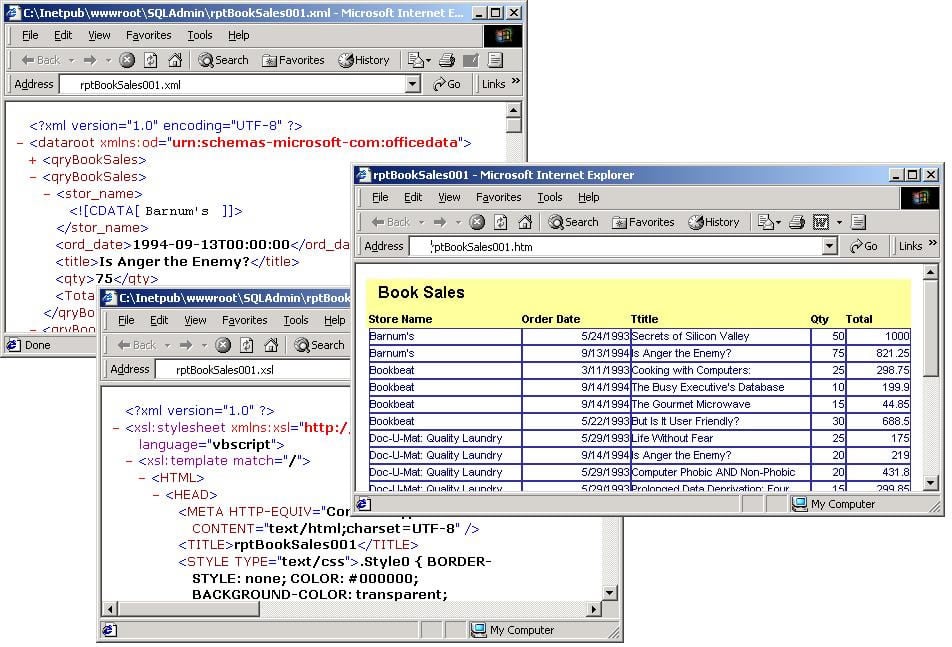Screen dimensions: 952x647
Task: Collapse the HEAD node in xsl window
Action: tap(155, 495)
